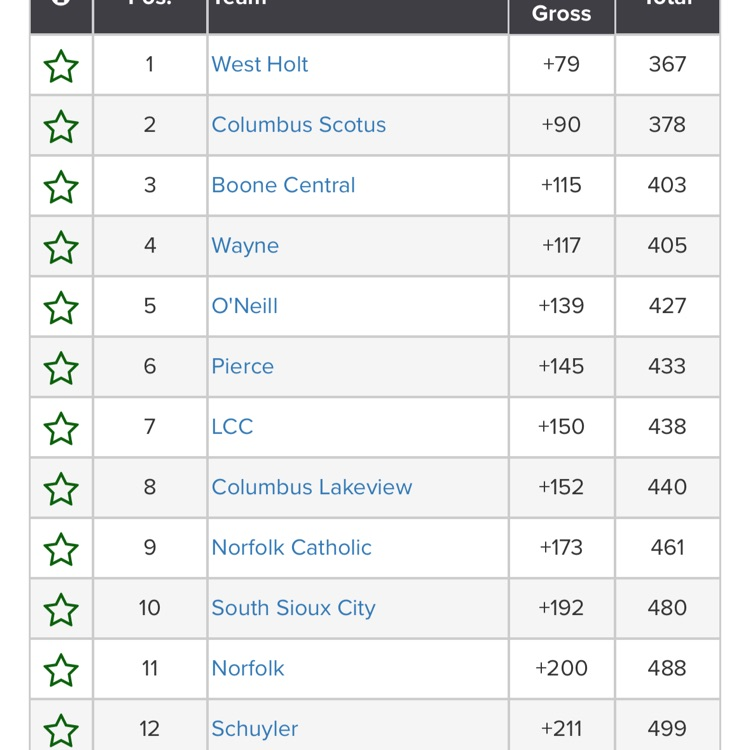
Task: Toggle favorite star for Boone Central
Action: coord(61,187)
